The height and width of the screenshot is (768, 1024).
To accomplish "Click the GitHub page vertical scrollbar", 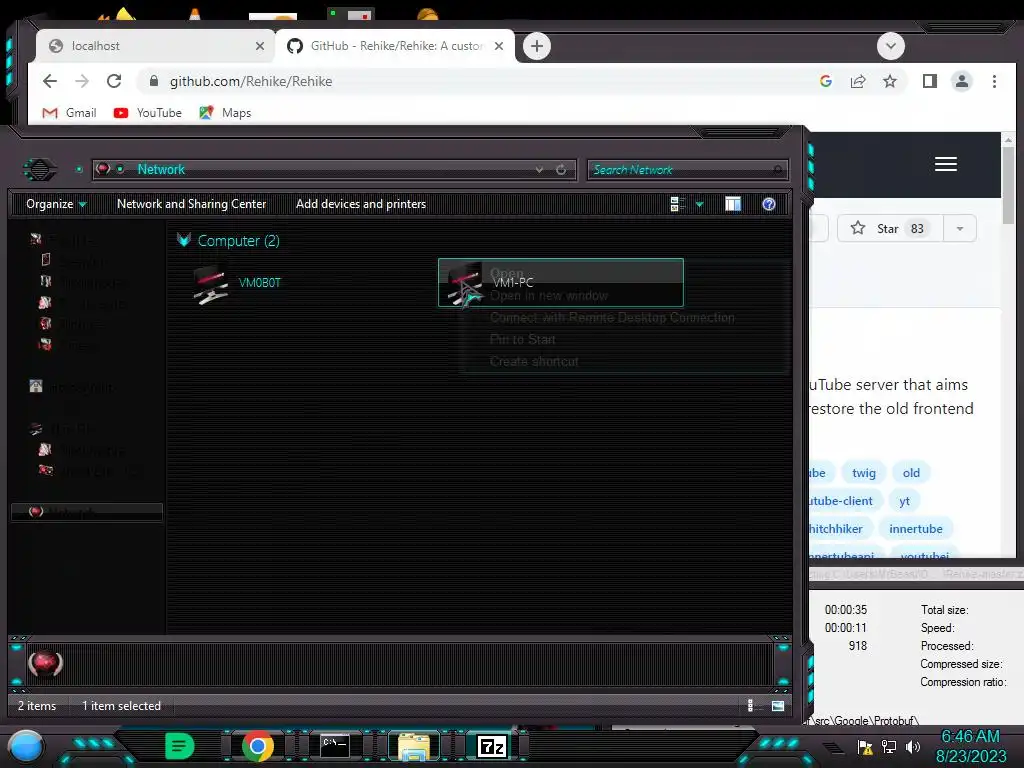I will coord(1008,185).
